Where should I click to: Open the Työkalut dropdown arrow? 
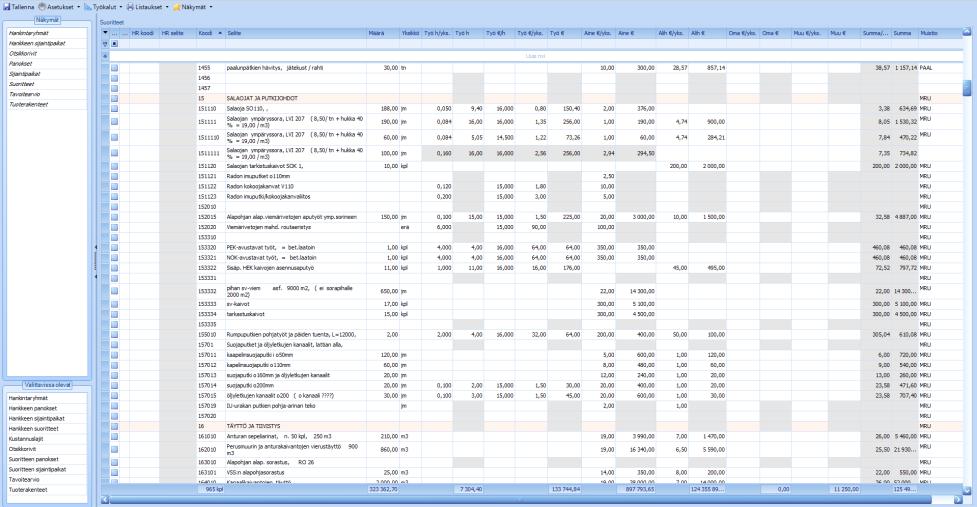point(121,7)
